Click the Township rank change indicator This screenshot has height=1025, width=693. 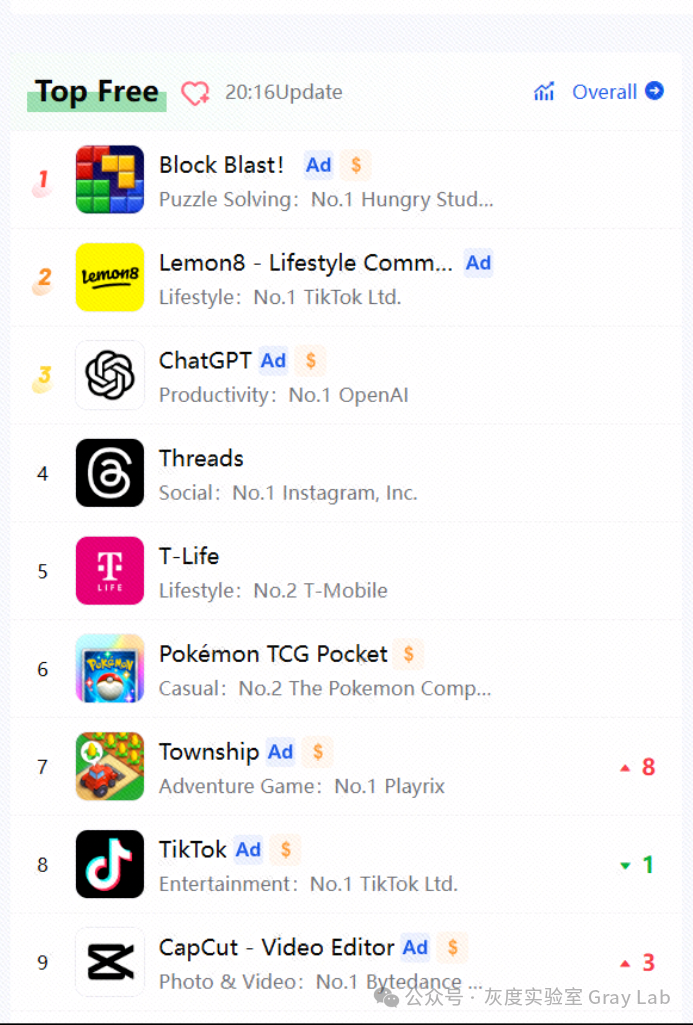tap(638, 767)
